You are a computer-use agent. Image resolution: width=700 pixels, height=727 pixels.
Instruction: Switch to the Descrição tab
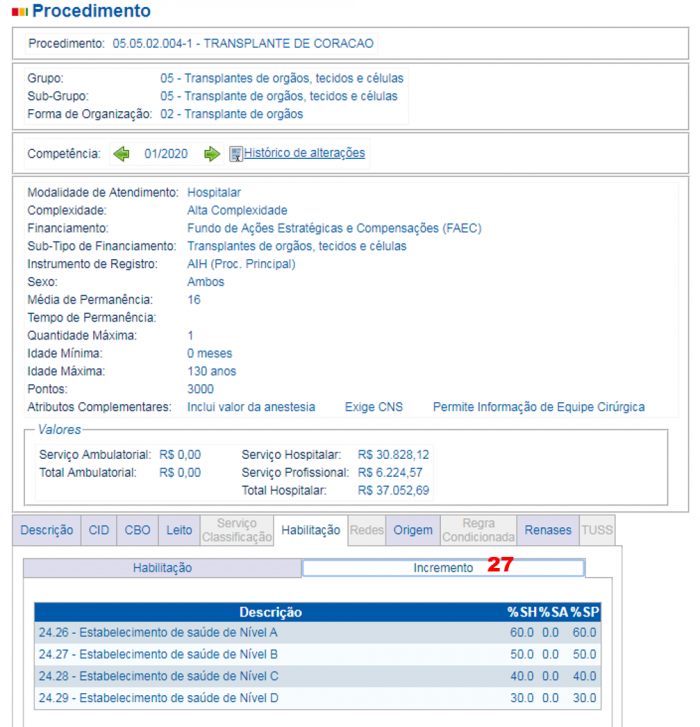(x=47, y=530)
